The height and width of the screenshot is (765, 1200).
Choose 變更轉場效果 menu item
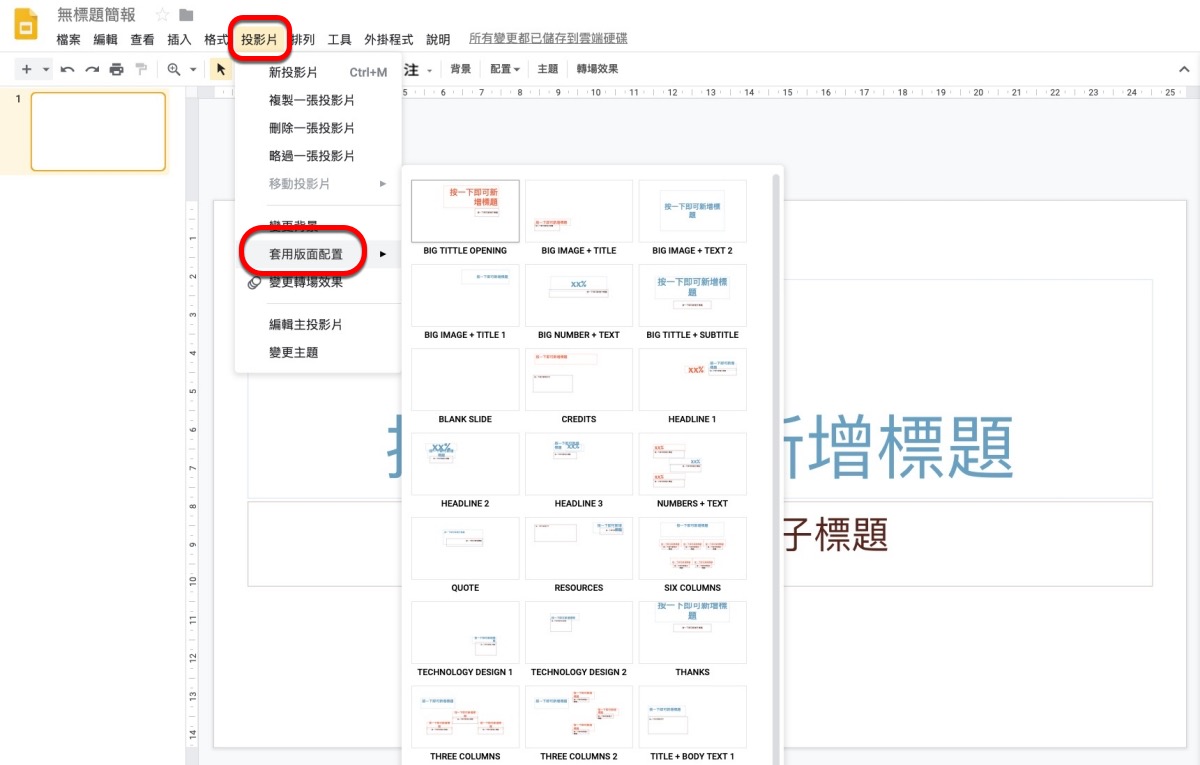318,282
